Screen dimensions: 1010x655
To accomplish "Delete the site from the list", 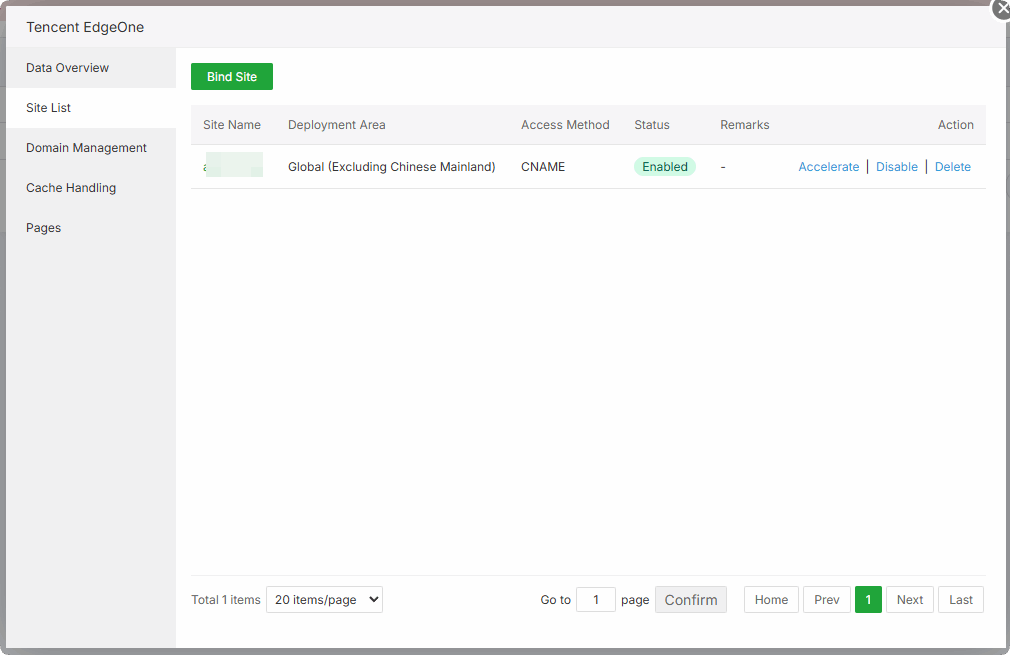I will 952,167.
